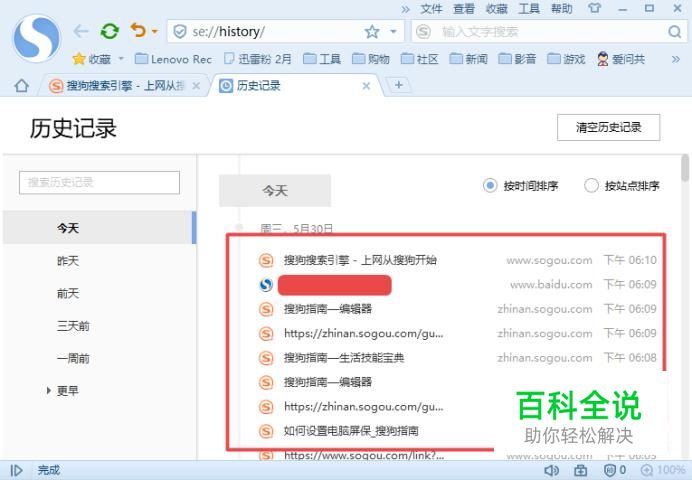Click the 清空历史记录 button
692x480 pixels.
point(608,128)
